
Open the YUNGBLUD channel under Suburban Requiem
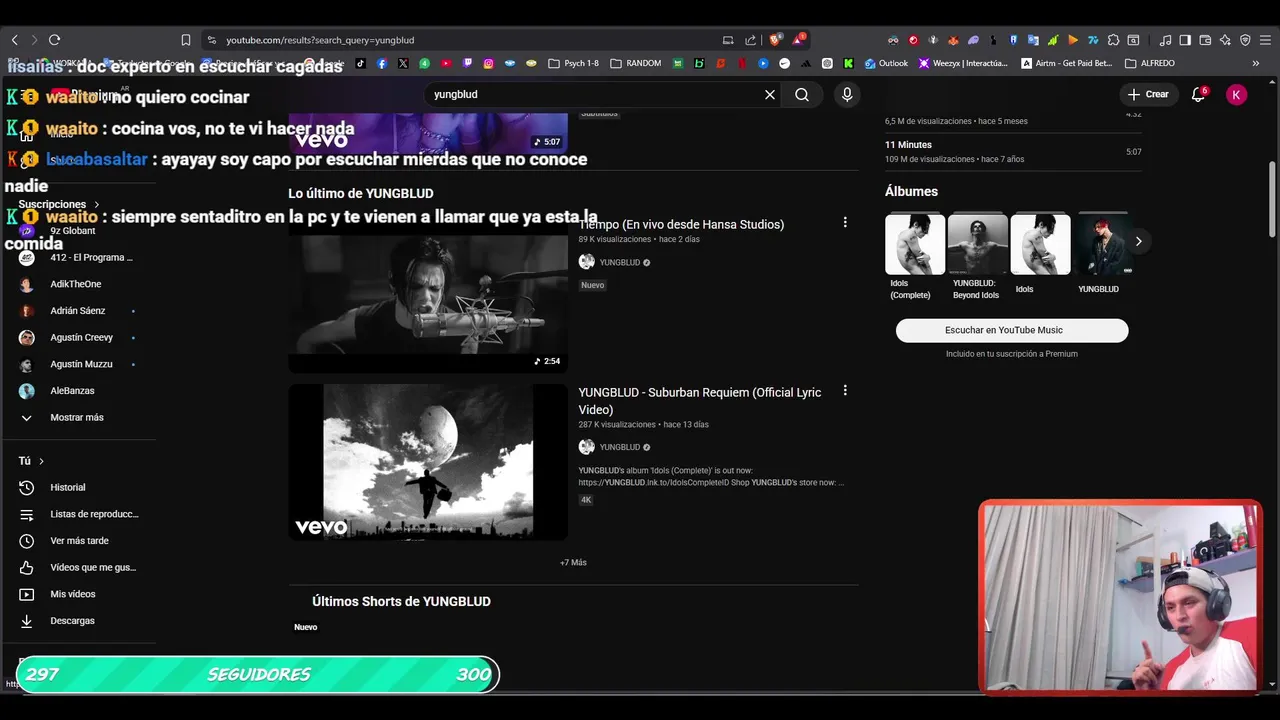619,447
